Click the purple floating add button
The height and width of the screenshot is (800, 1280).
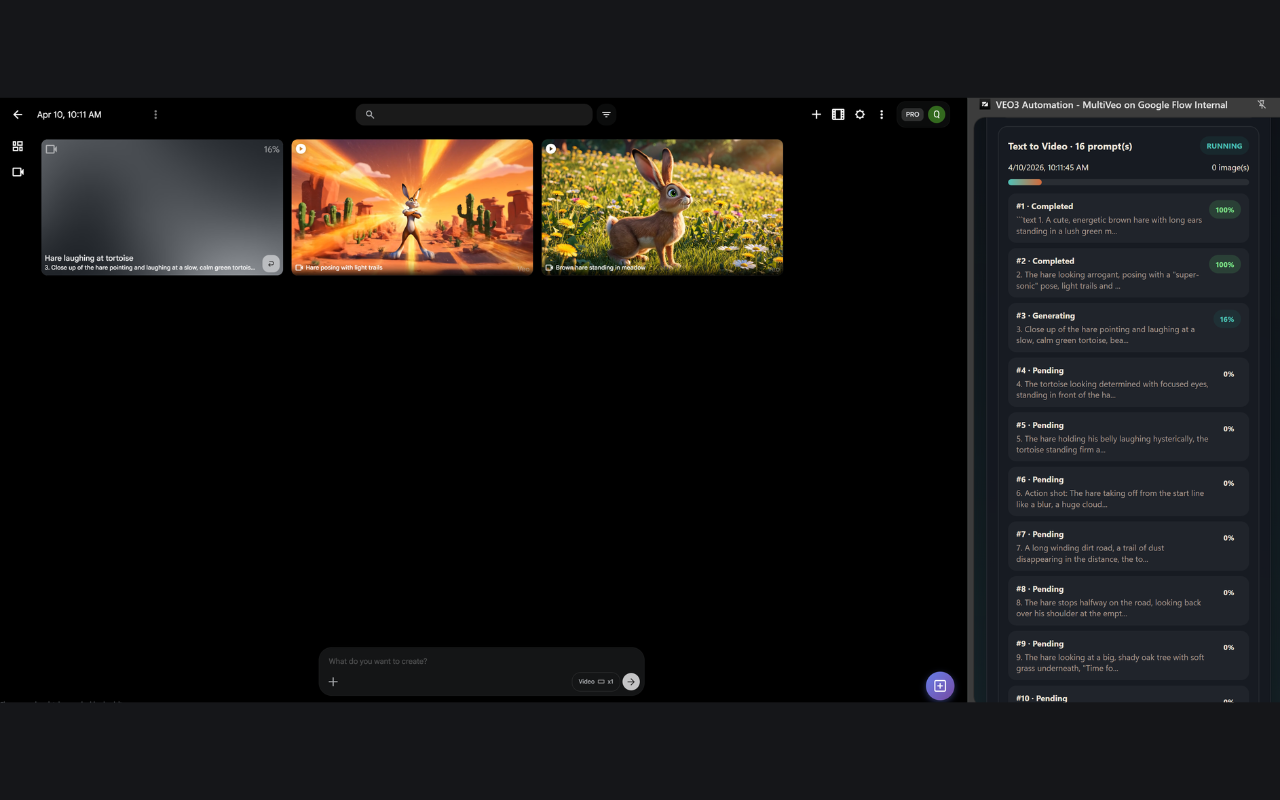[x=940, y=686]
